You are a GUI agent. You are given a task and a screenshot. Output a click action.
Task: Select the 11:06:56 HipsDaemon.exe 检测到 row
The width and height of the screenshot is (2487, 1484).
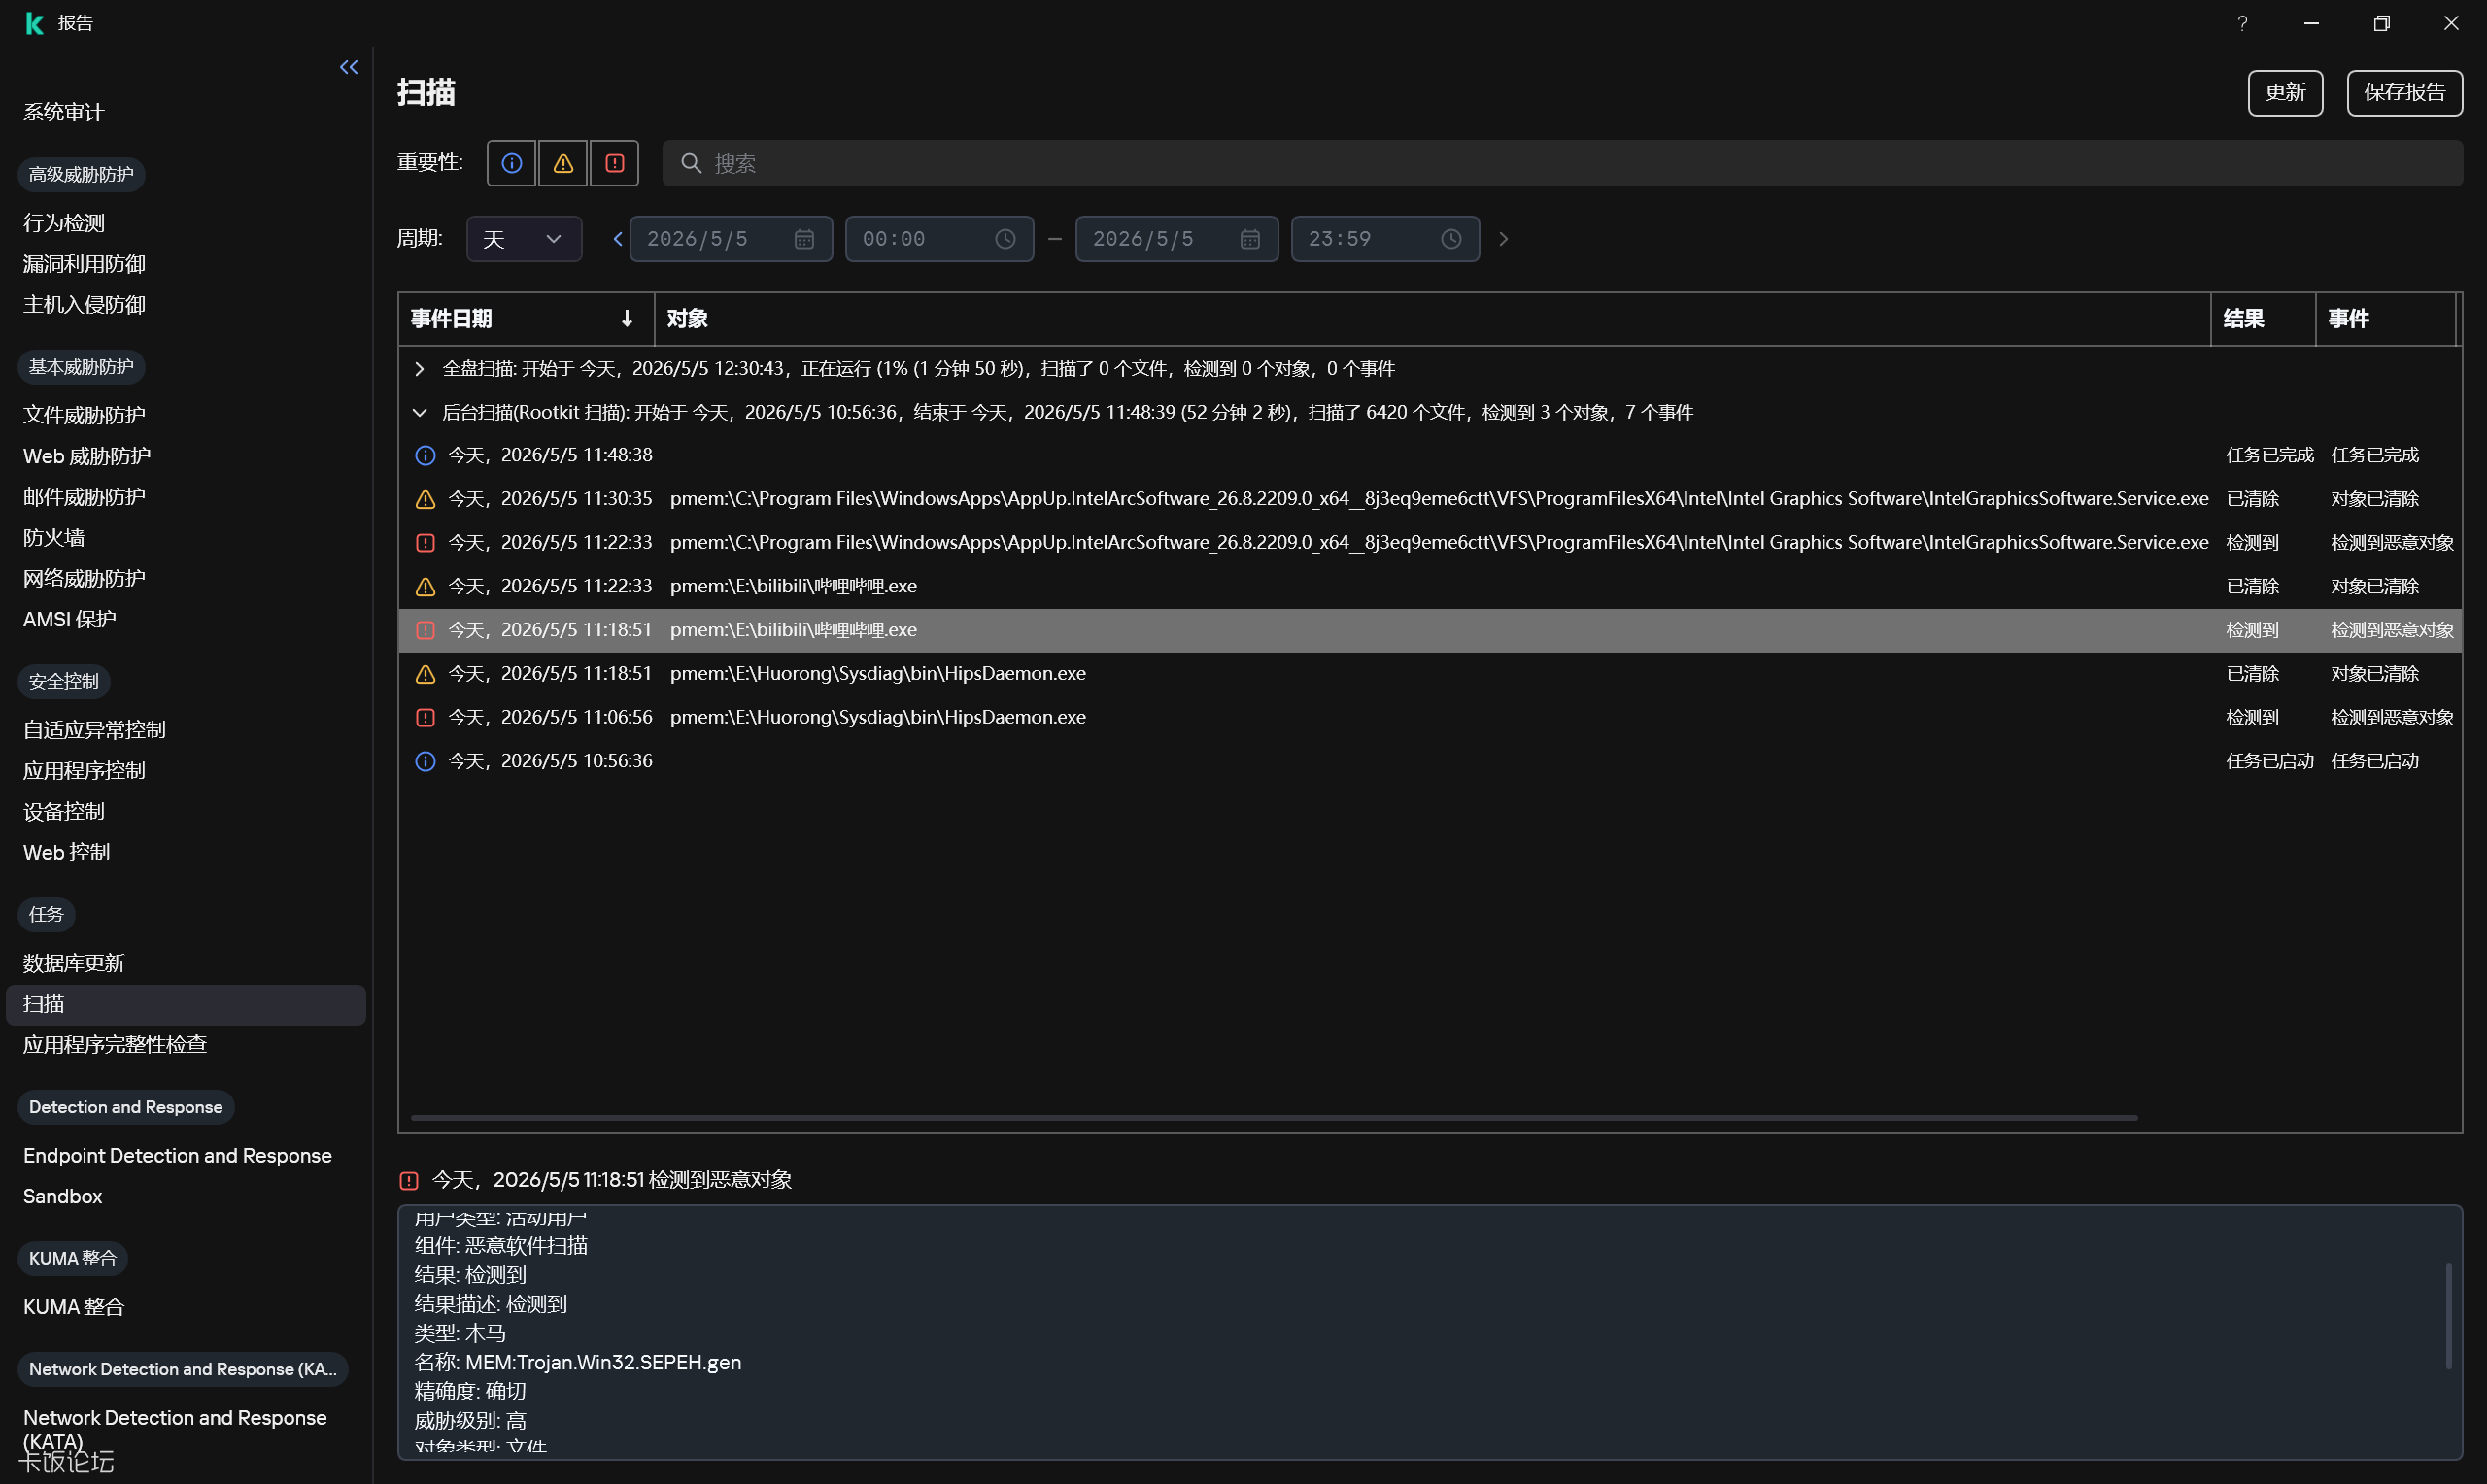[x=1430, y=718]
